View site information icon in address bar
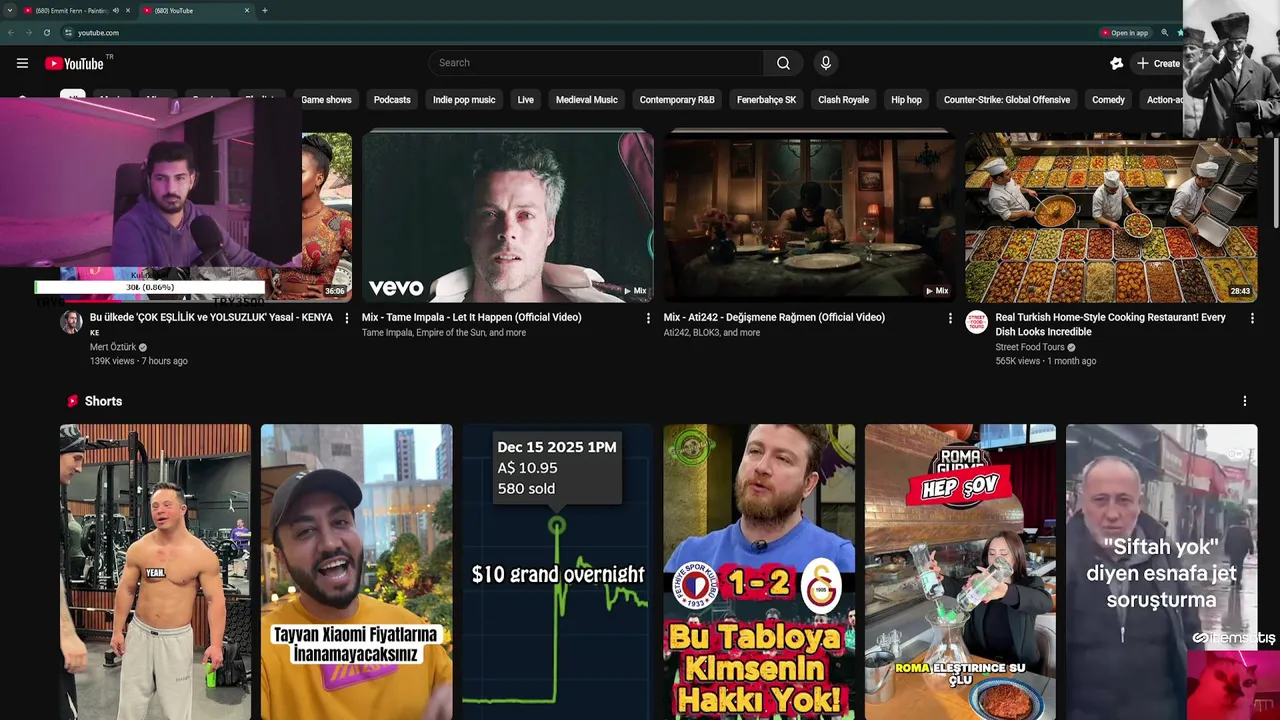 (68, 32)
